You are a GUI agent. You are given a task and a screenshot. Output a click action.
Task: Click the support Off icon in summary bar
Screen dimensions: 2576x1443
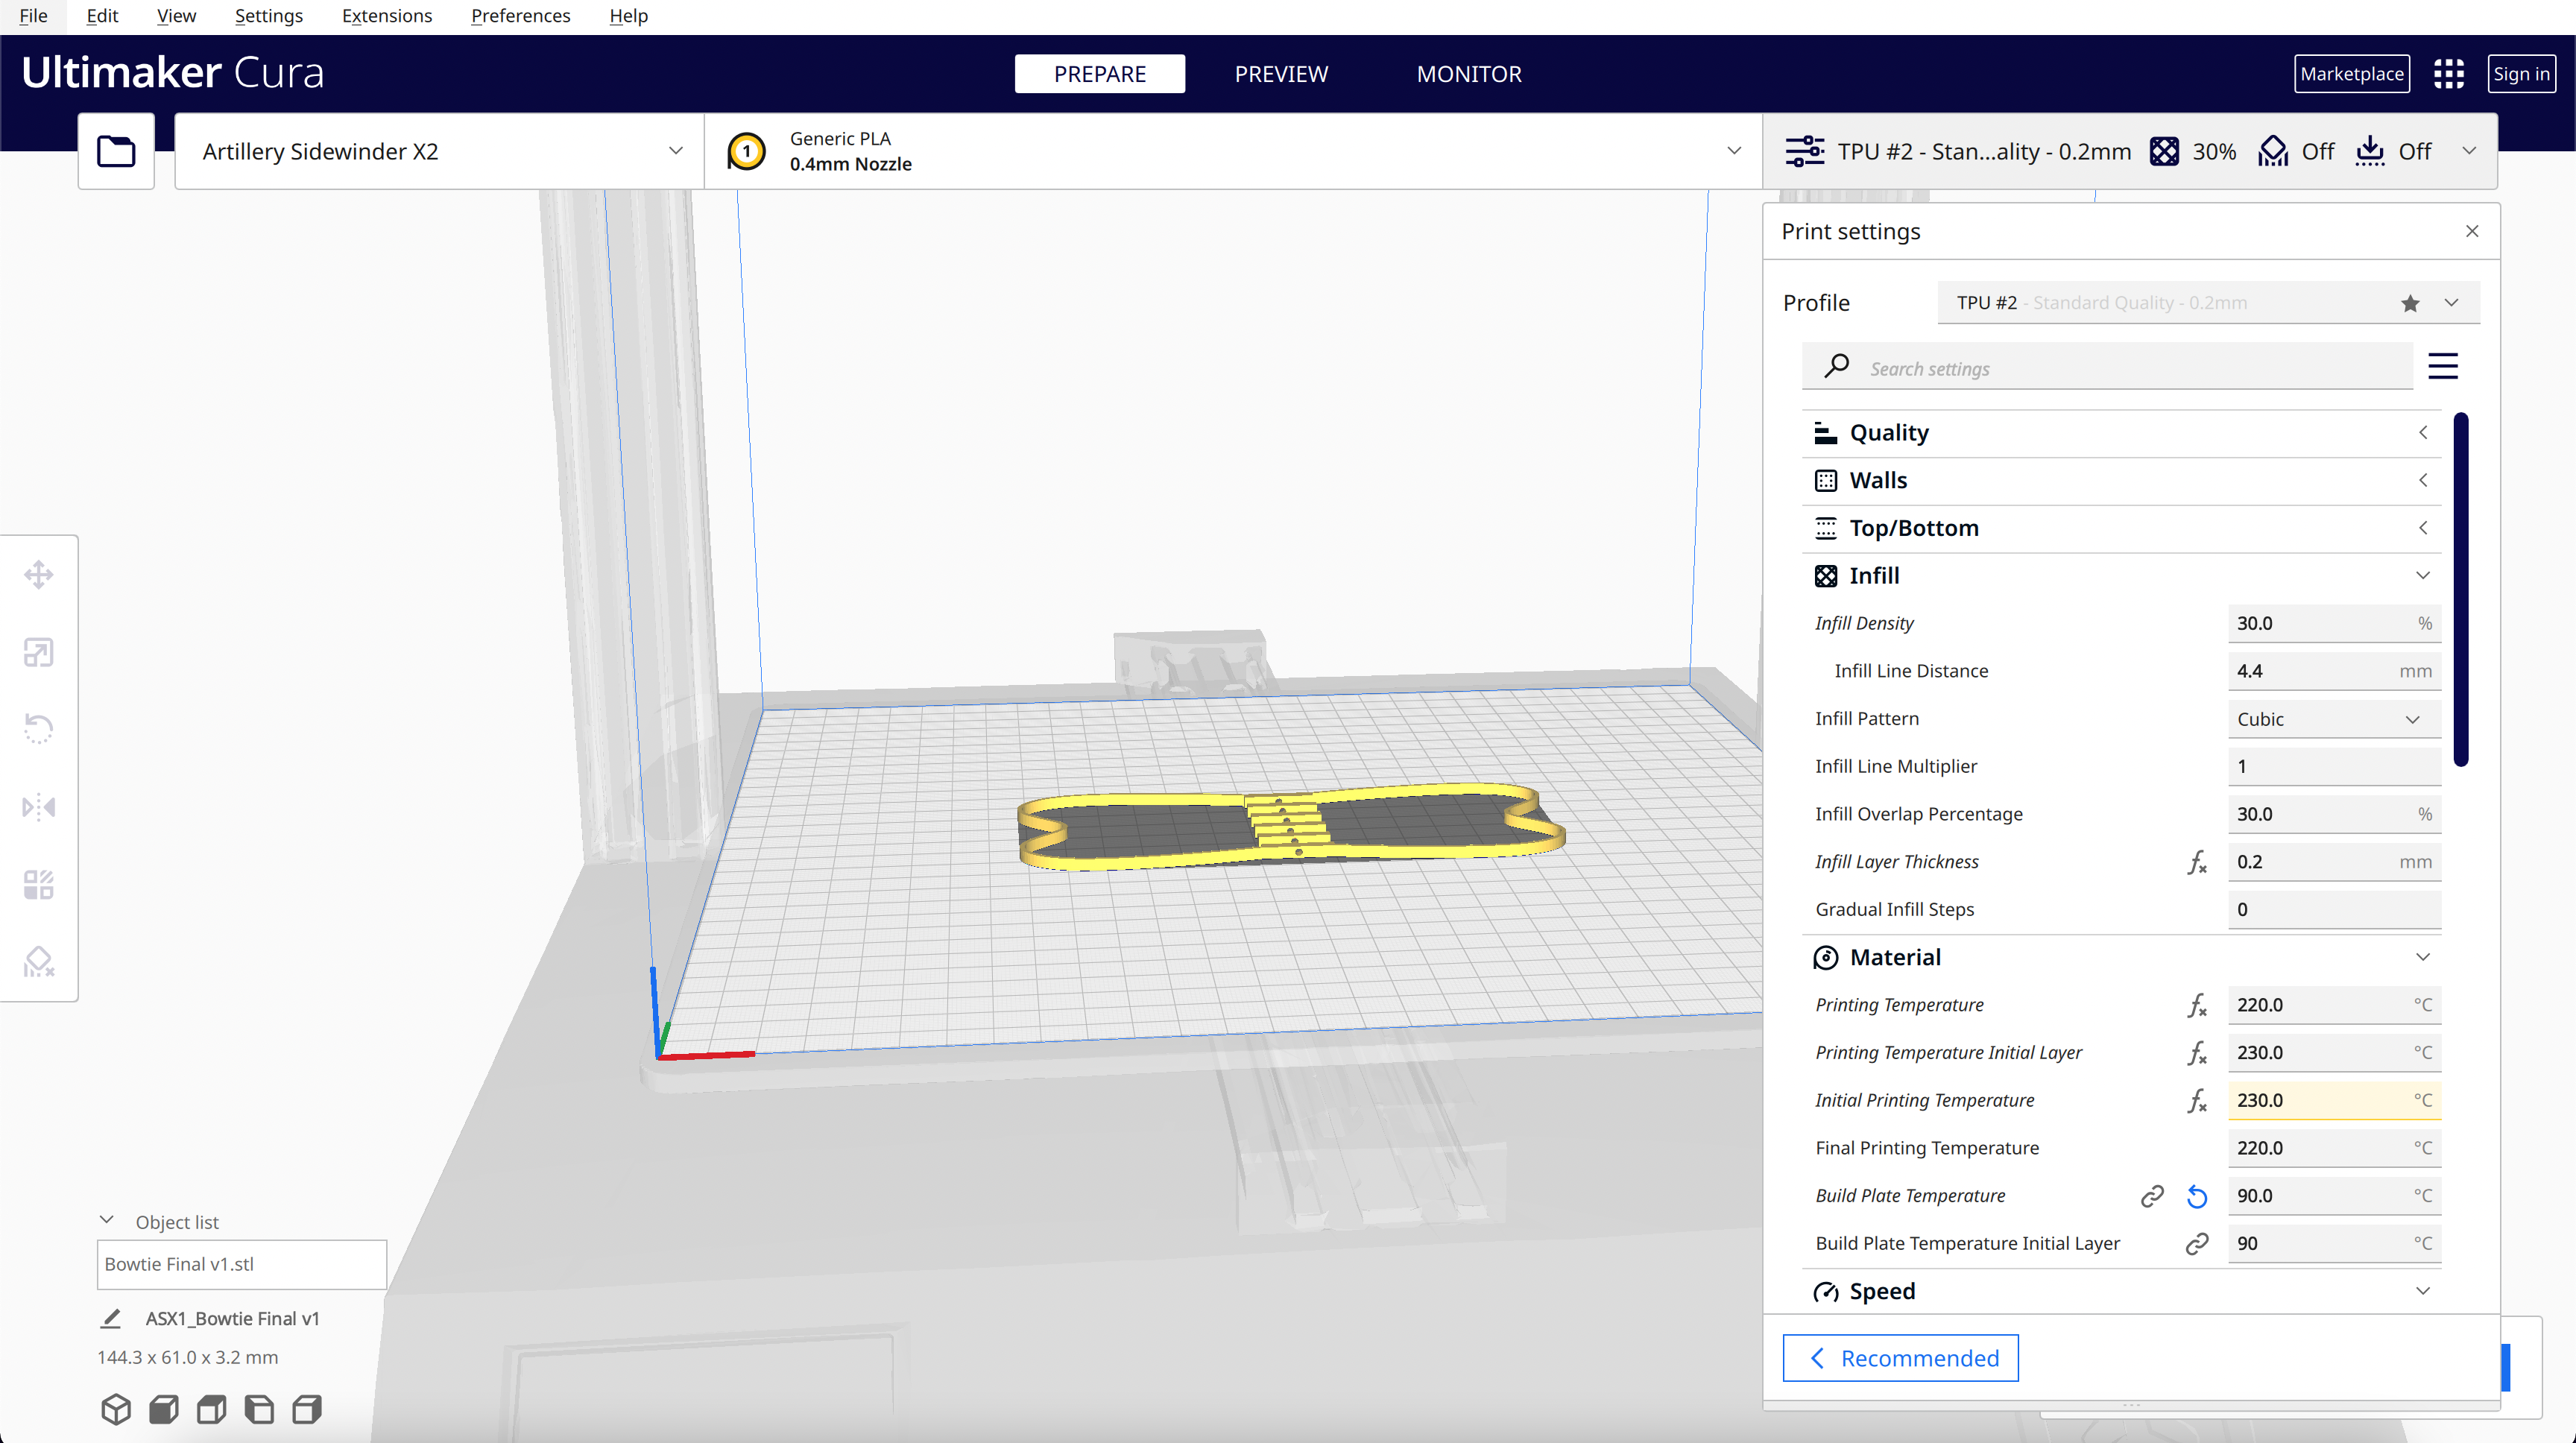[2273, 151]
